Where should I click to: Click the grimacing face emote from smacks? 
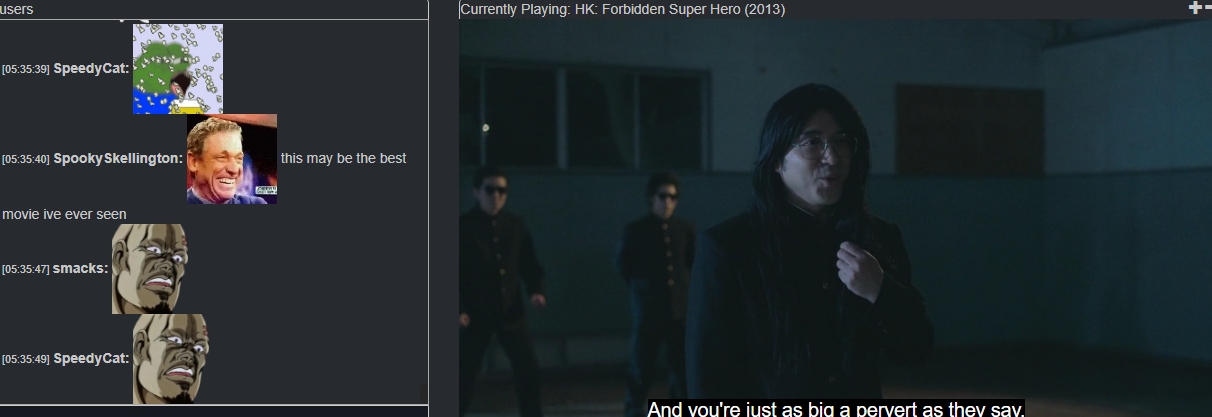coord(150,269)
